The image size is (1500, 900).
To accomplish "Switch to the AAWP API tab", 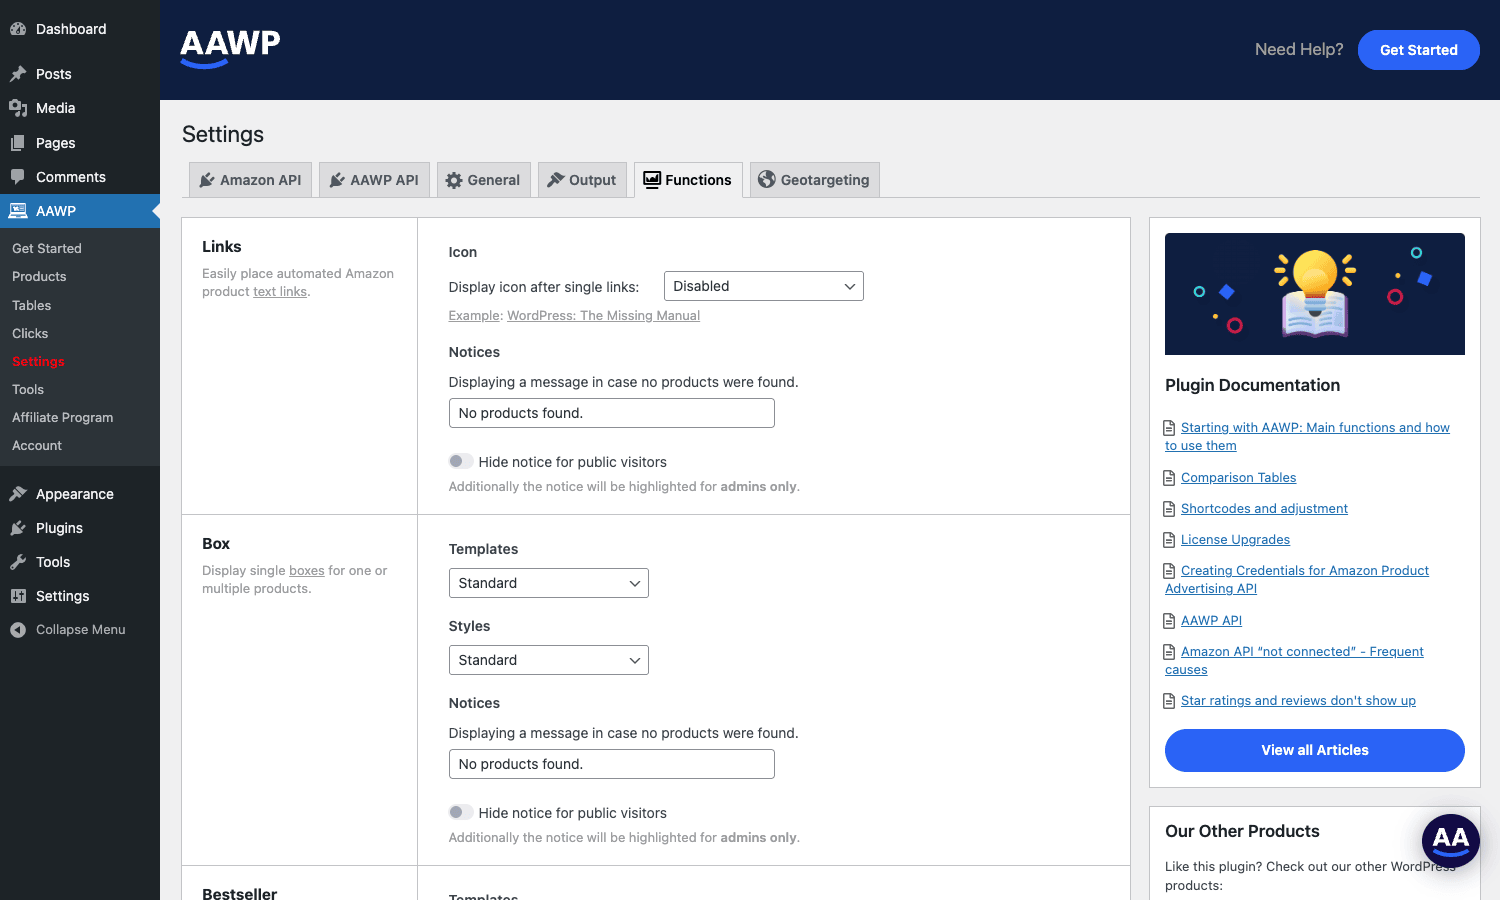I will (375, 180).
